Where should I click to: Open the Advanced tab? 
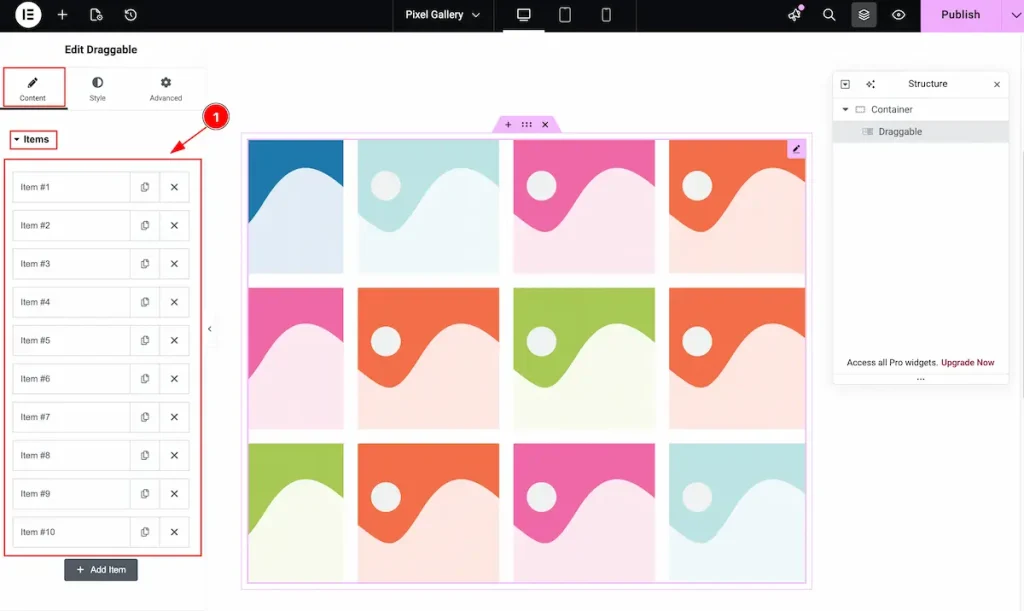(166, 89)
